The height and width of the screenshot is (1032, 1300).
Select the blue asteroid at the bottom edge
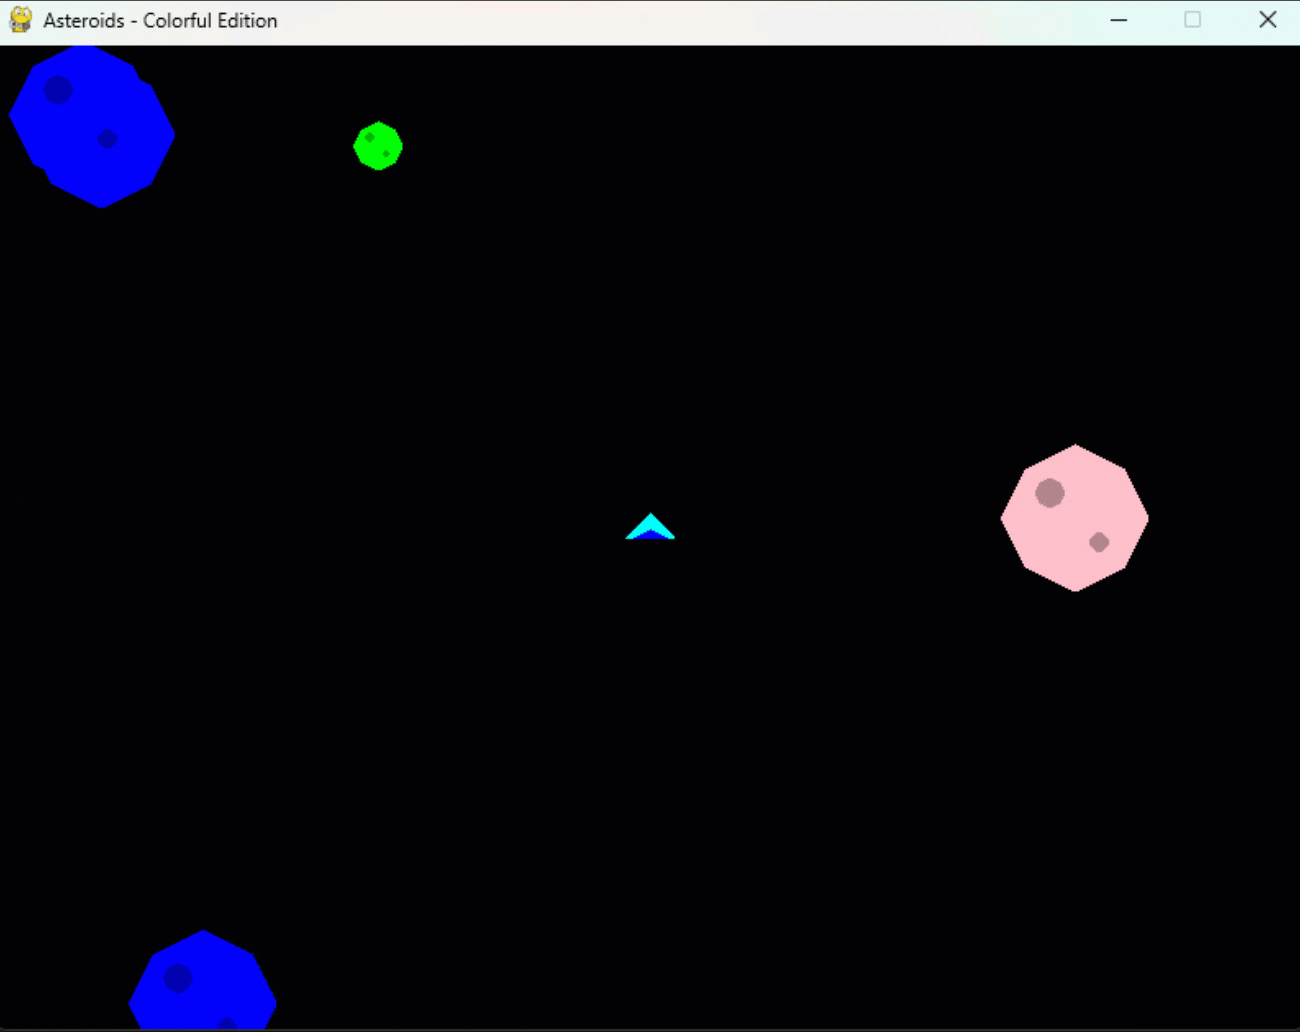[202, 985]
